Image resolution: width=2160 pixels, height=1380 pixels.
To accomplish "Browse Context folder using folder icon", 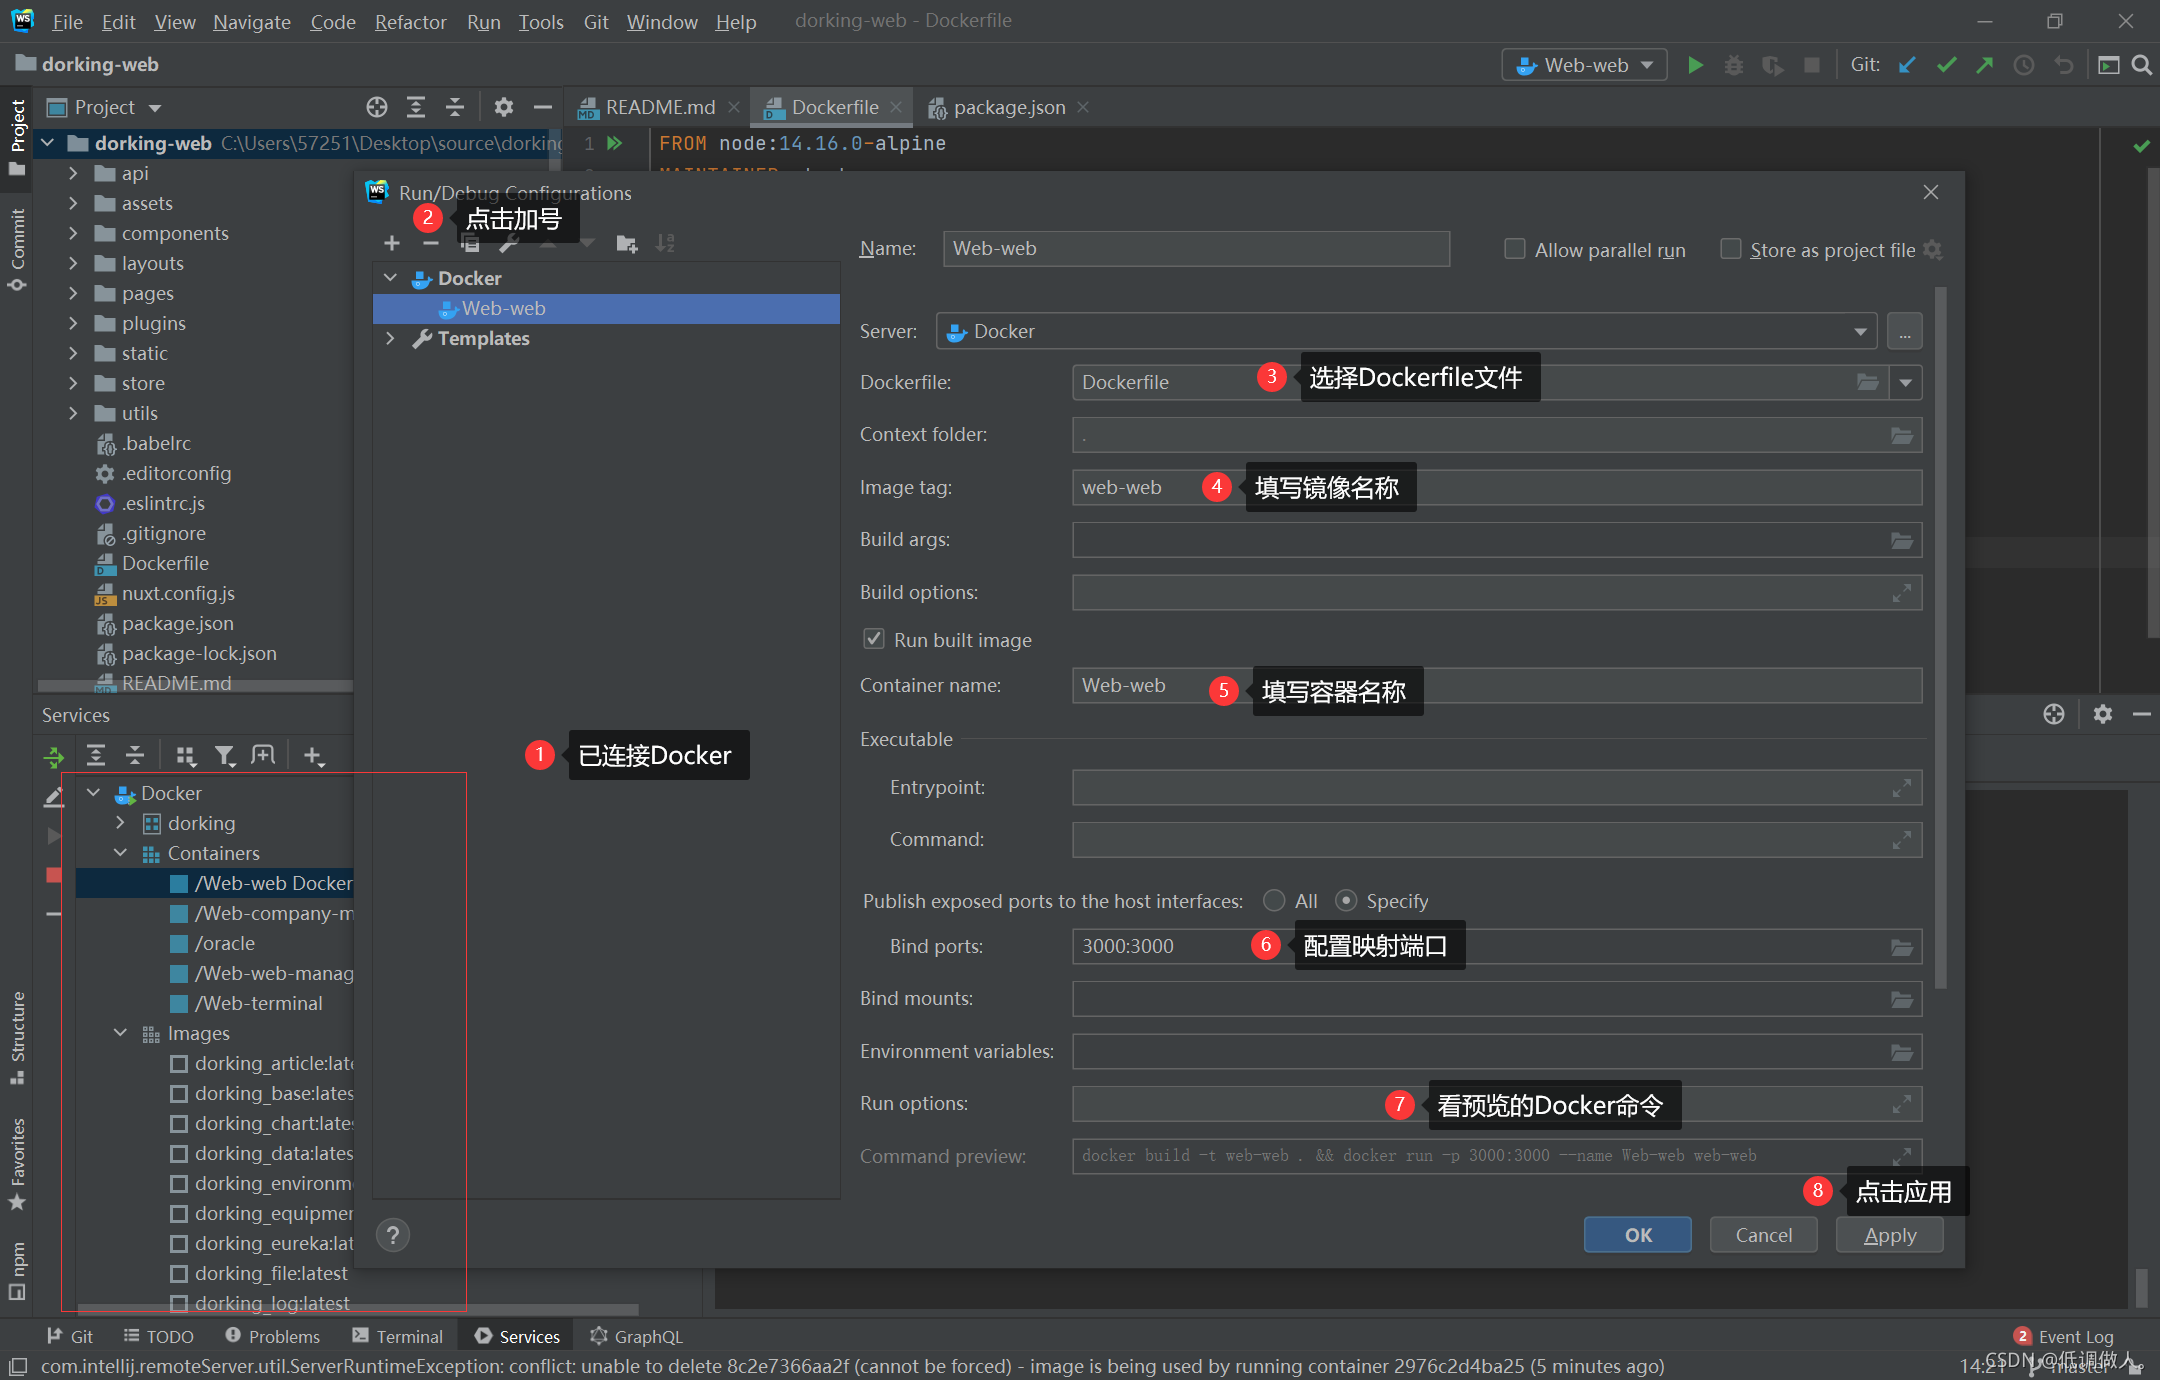I will [1901, 435].
